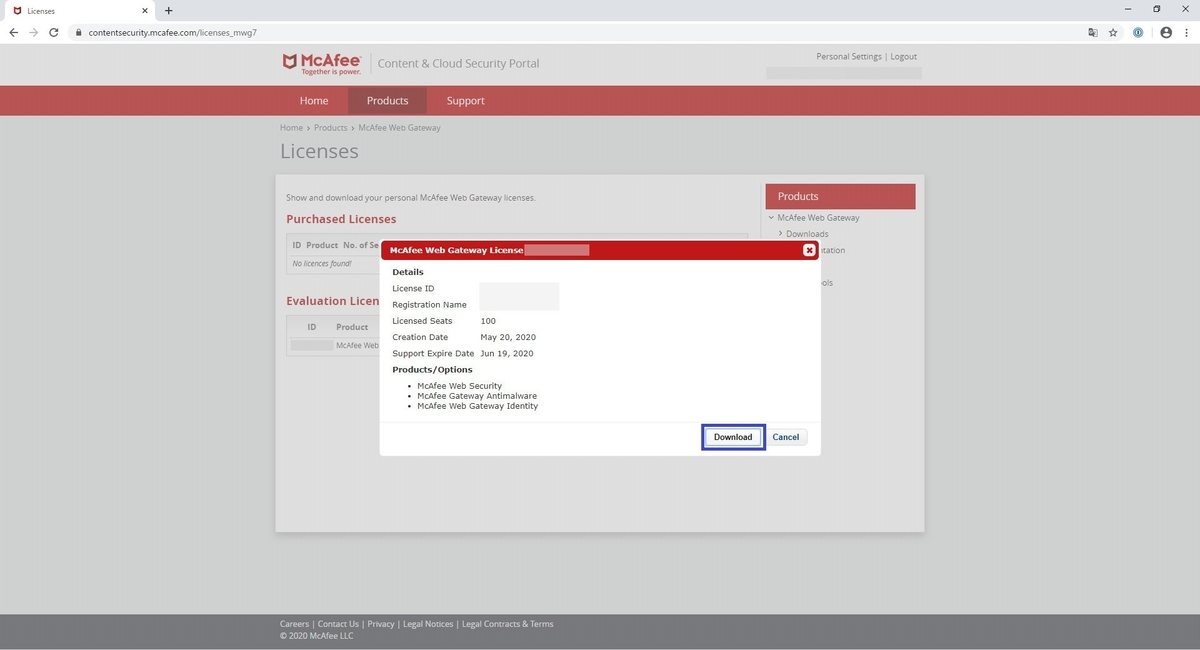Open a new browser tab with the plus icon
This screenshot has width=1200, height=650.
pos(168,11)
